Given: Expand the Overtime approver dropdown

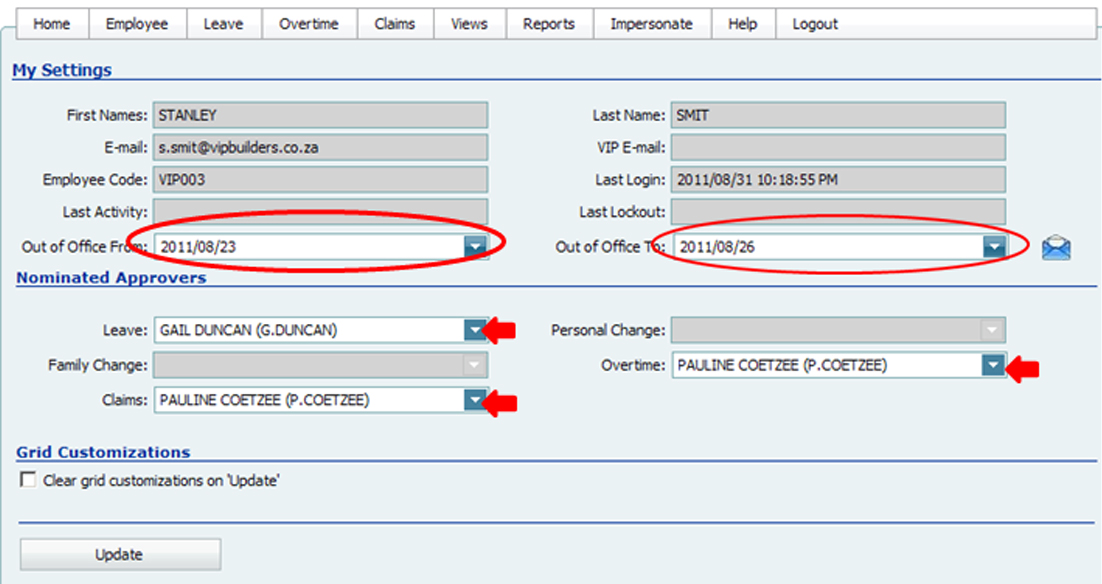Looking at the screenshot, I should click(x=992, y=366).
